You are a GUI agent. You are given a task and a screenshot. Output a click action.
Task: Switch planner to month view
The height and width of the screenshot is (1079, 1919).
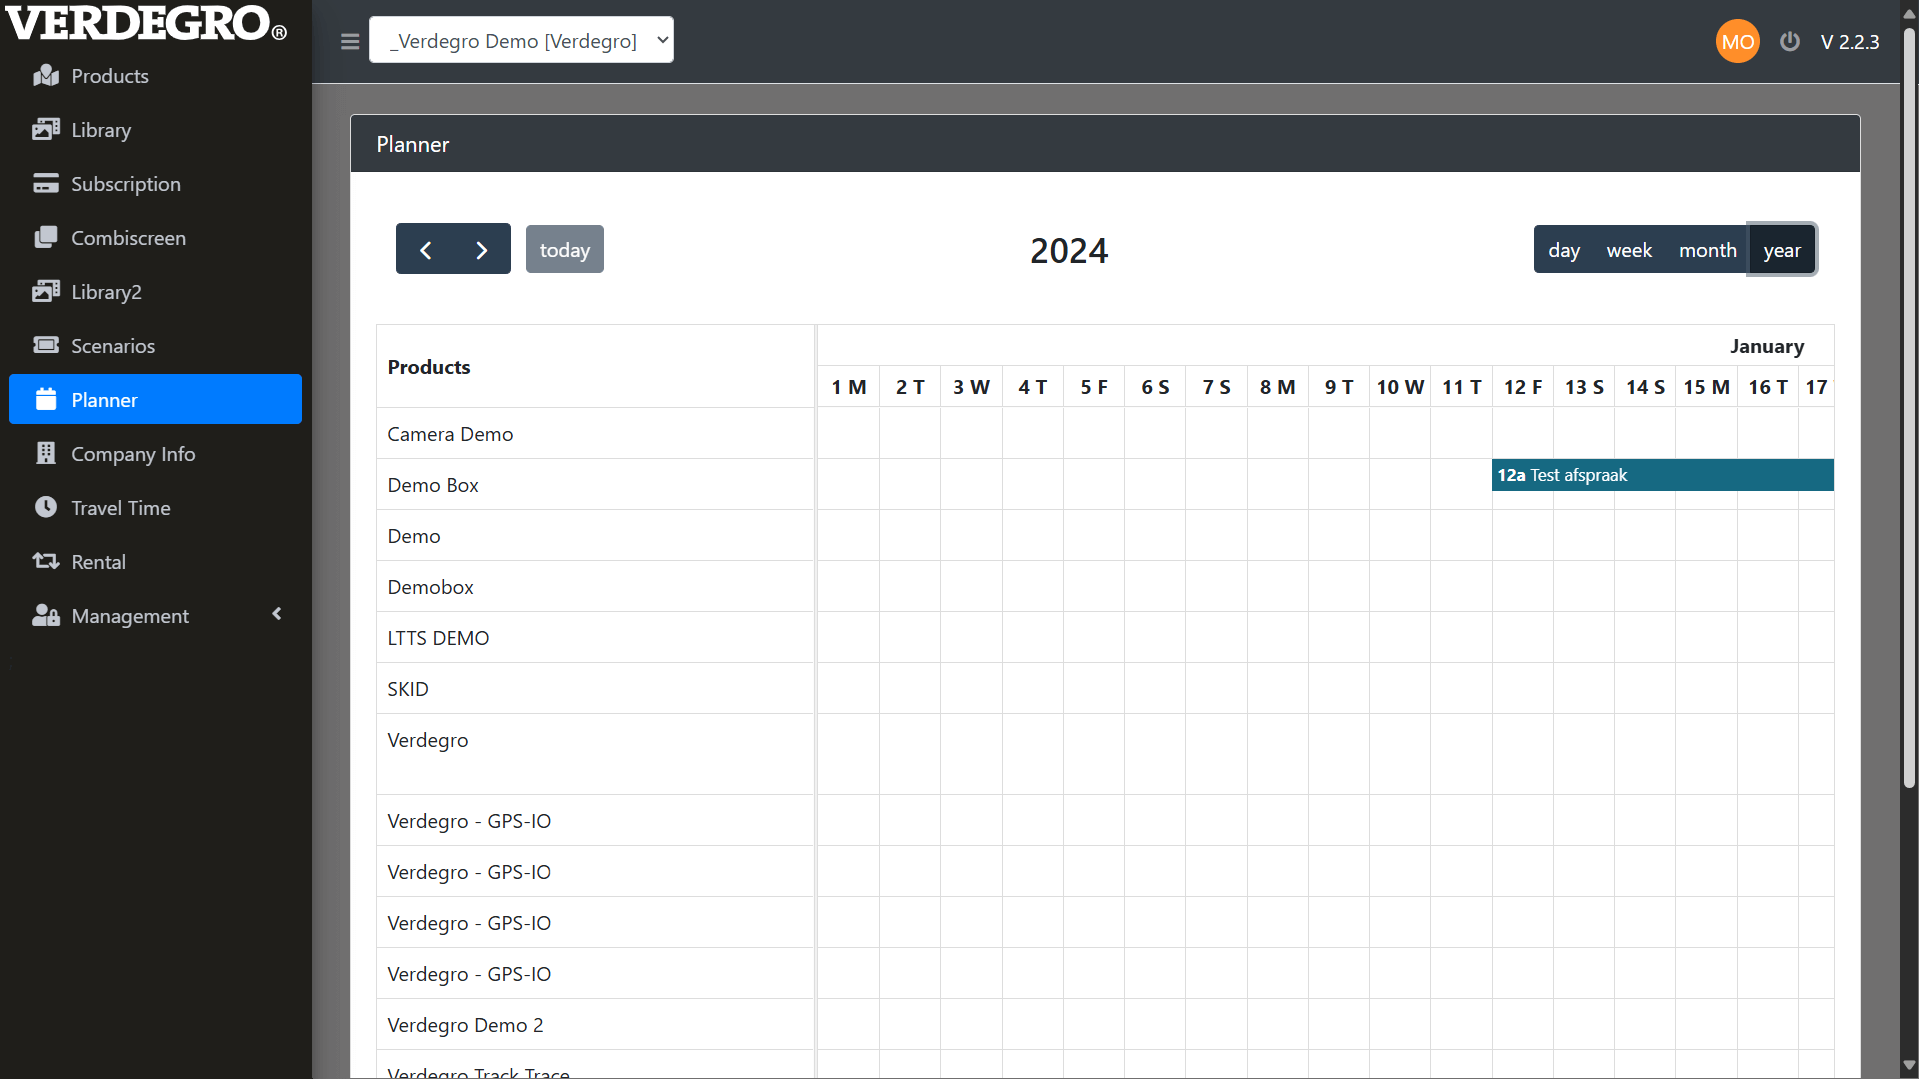pyautogui.click(x=1707, y=250)
